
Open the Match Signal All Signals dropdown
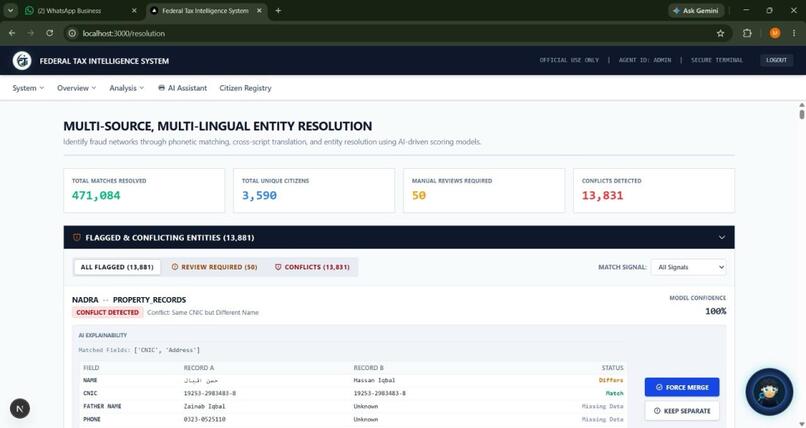(x=688, y=267)
